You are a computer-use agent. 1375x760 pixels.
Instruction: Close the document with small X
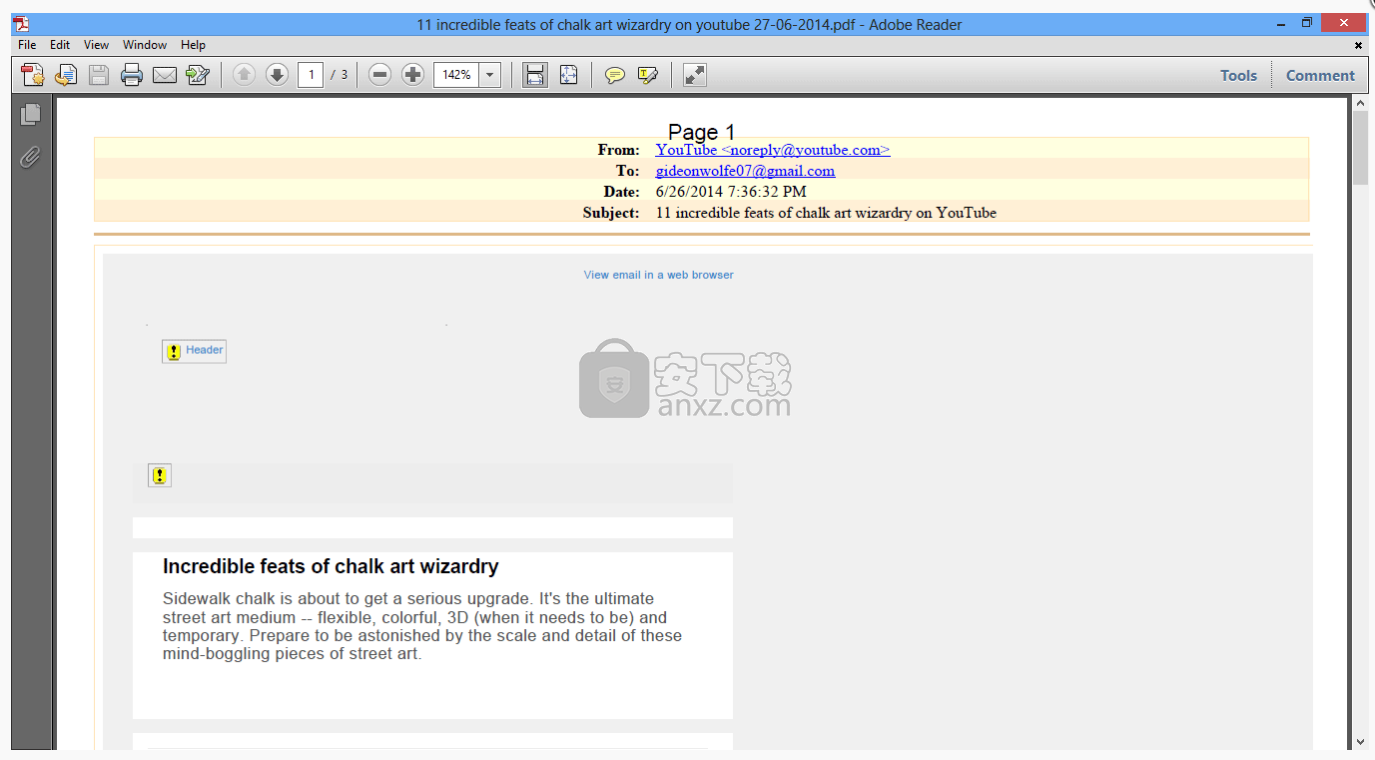(x=1358, y=45)
